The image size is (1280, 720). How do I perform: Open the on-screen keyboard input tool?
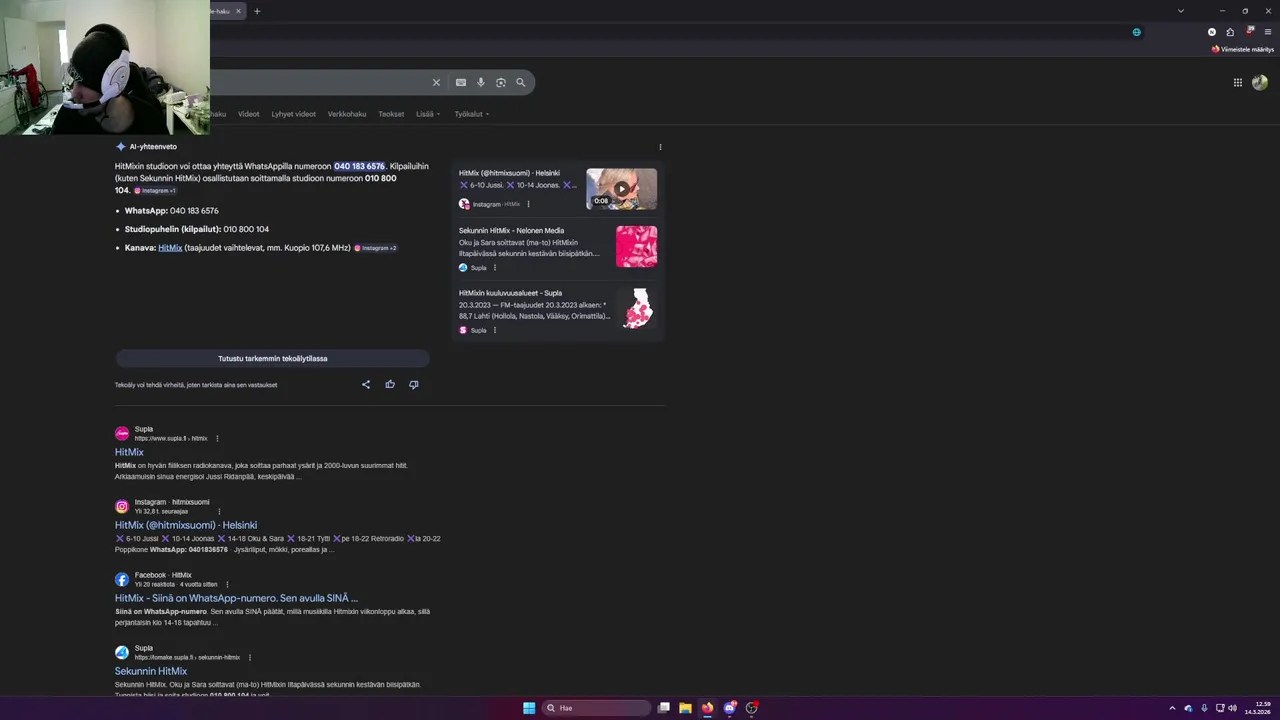coord(461,82)
